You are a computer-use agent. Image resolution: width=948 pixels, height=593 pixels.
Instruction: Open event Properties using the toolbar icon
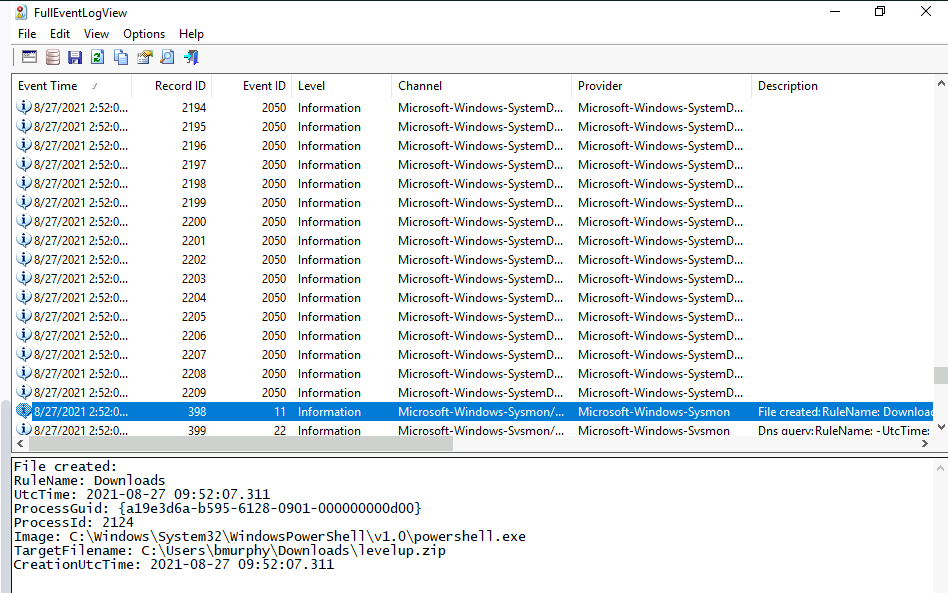pos(144,57)
